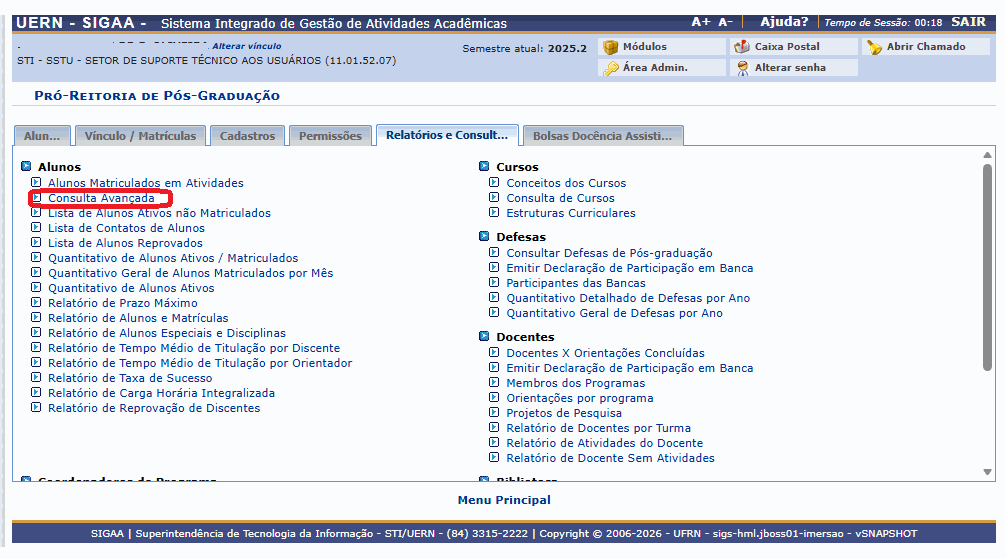Open Caixa Postal mailbox icon
1006x559 pixels.
[x=742, y=47]
